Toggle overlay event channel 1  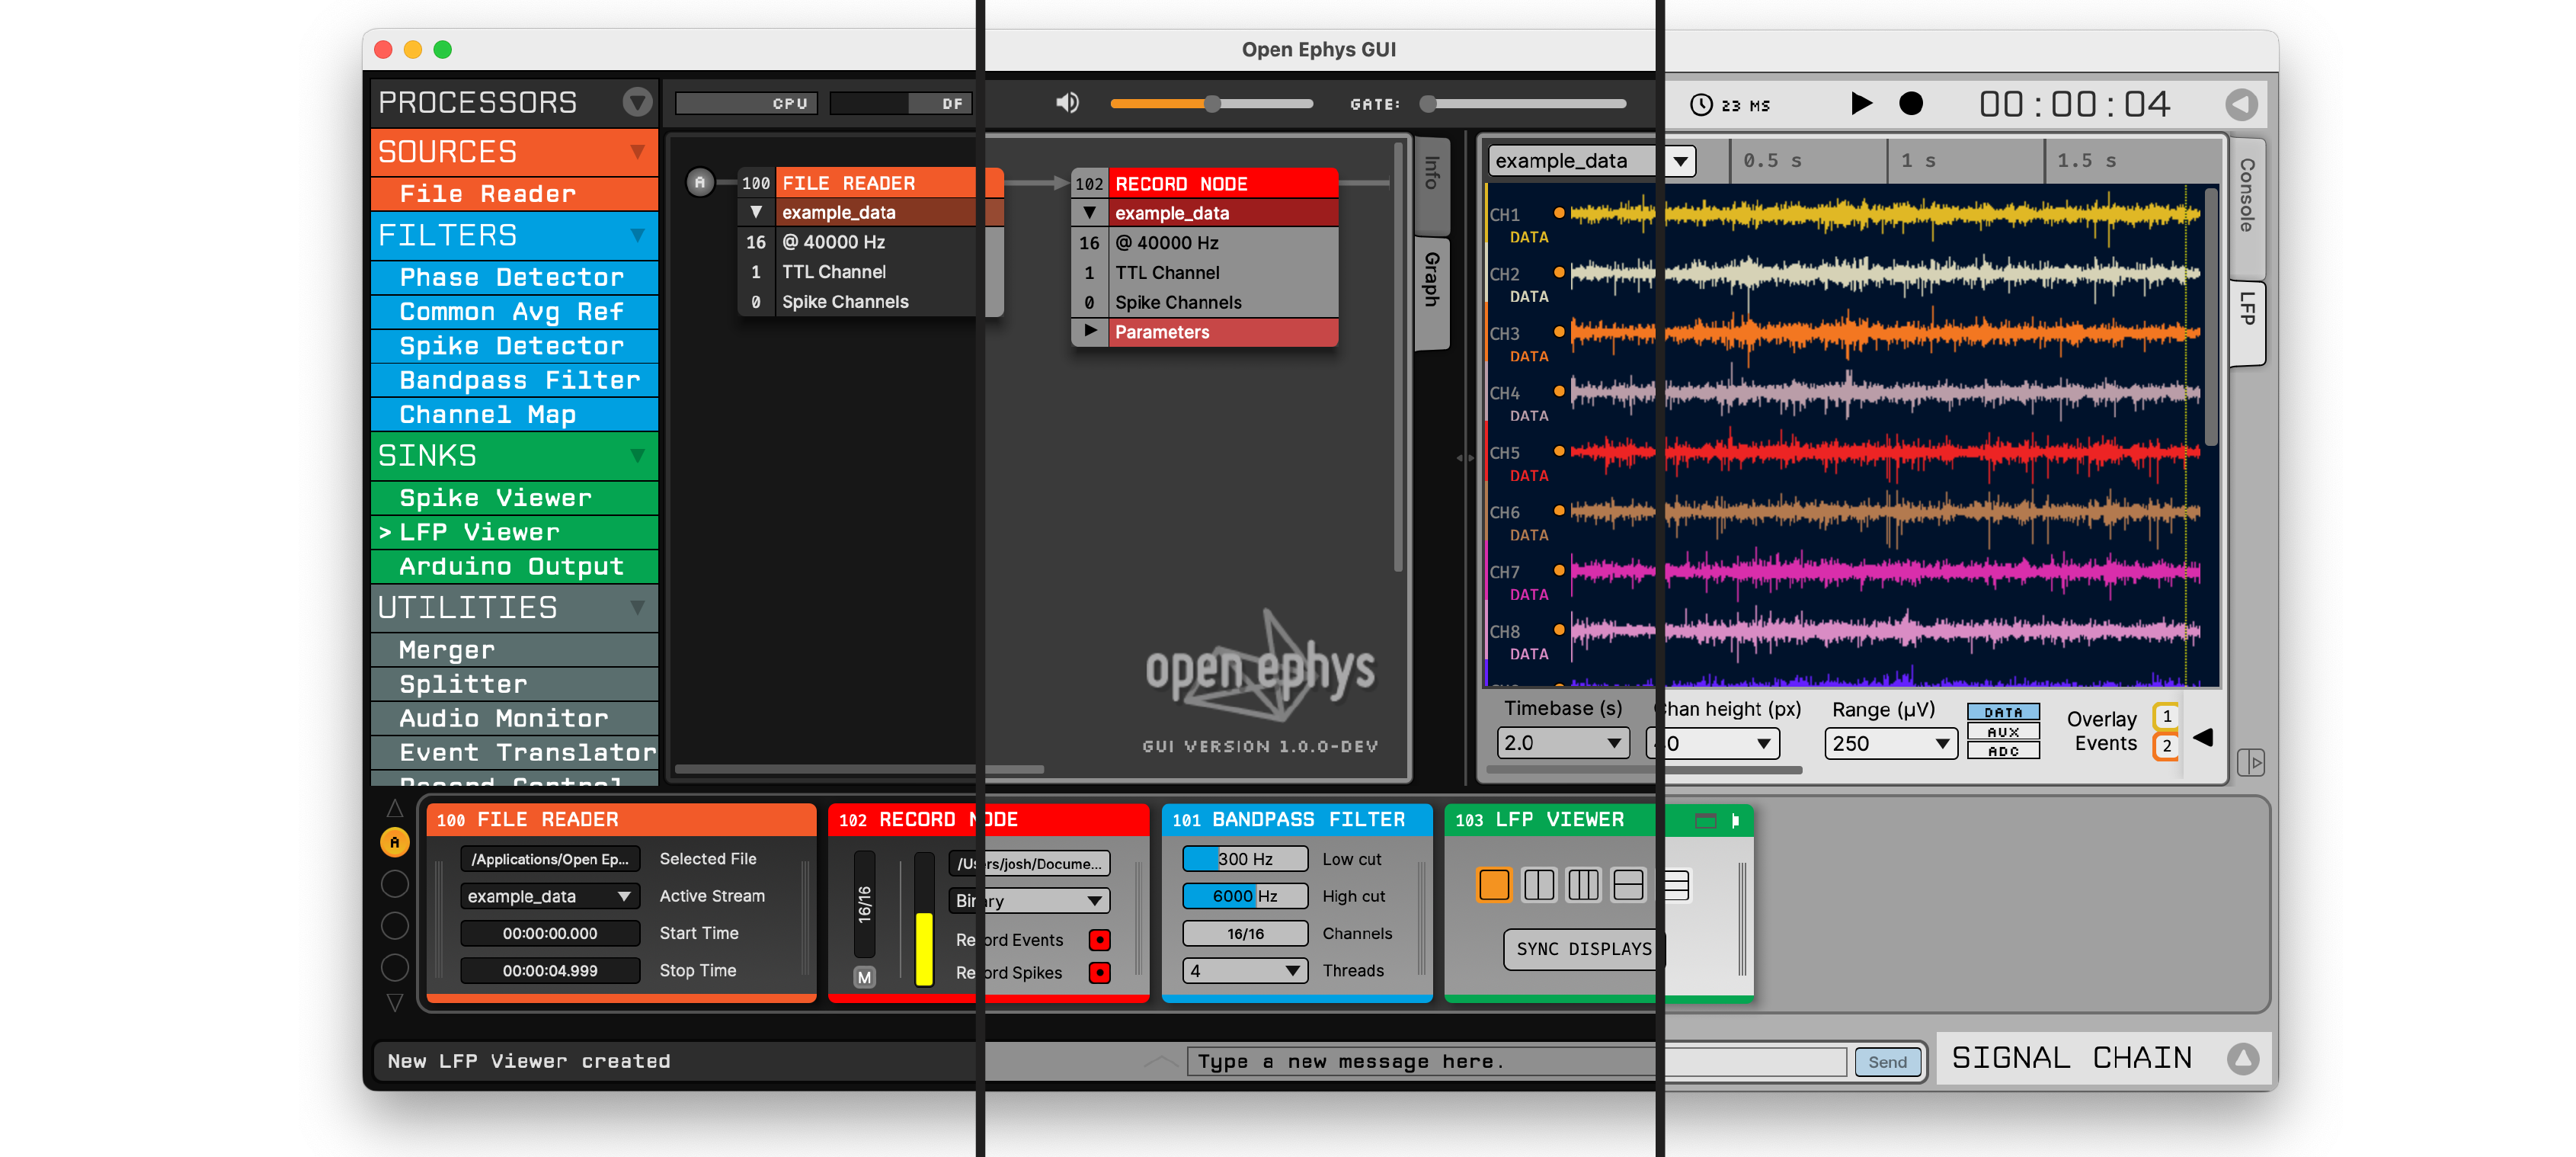(2166, 716)
